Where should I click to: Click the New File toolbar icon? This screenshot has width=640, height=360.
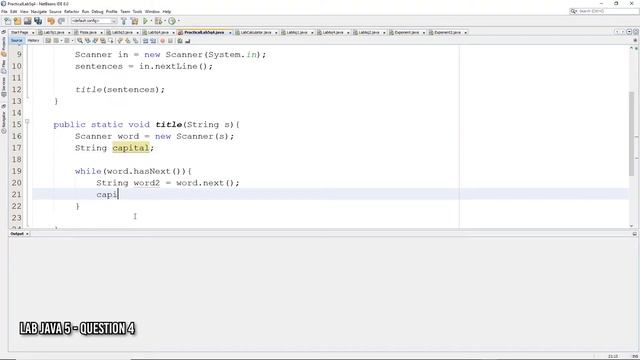[x=8, y=21]
